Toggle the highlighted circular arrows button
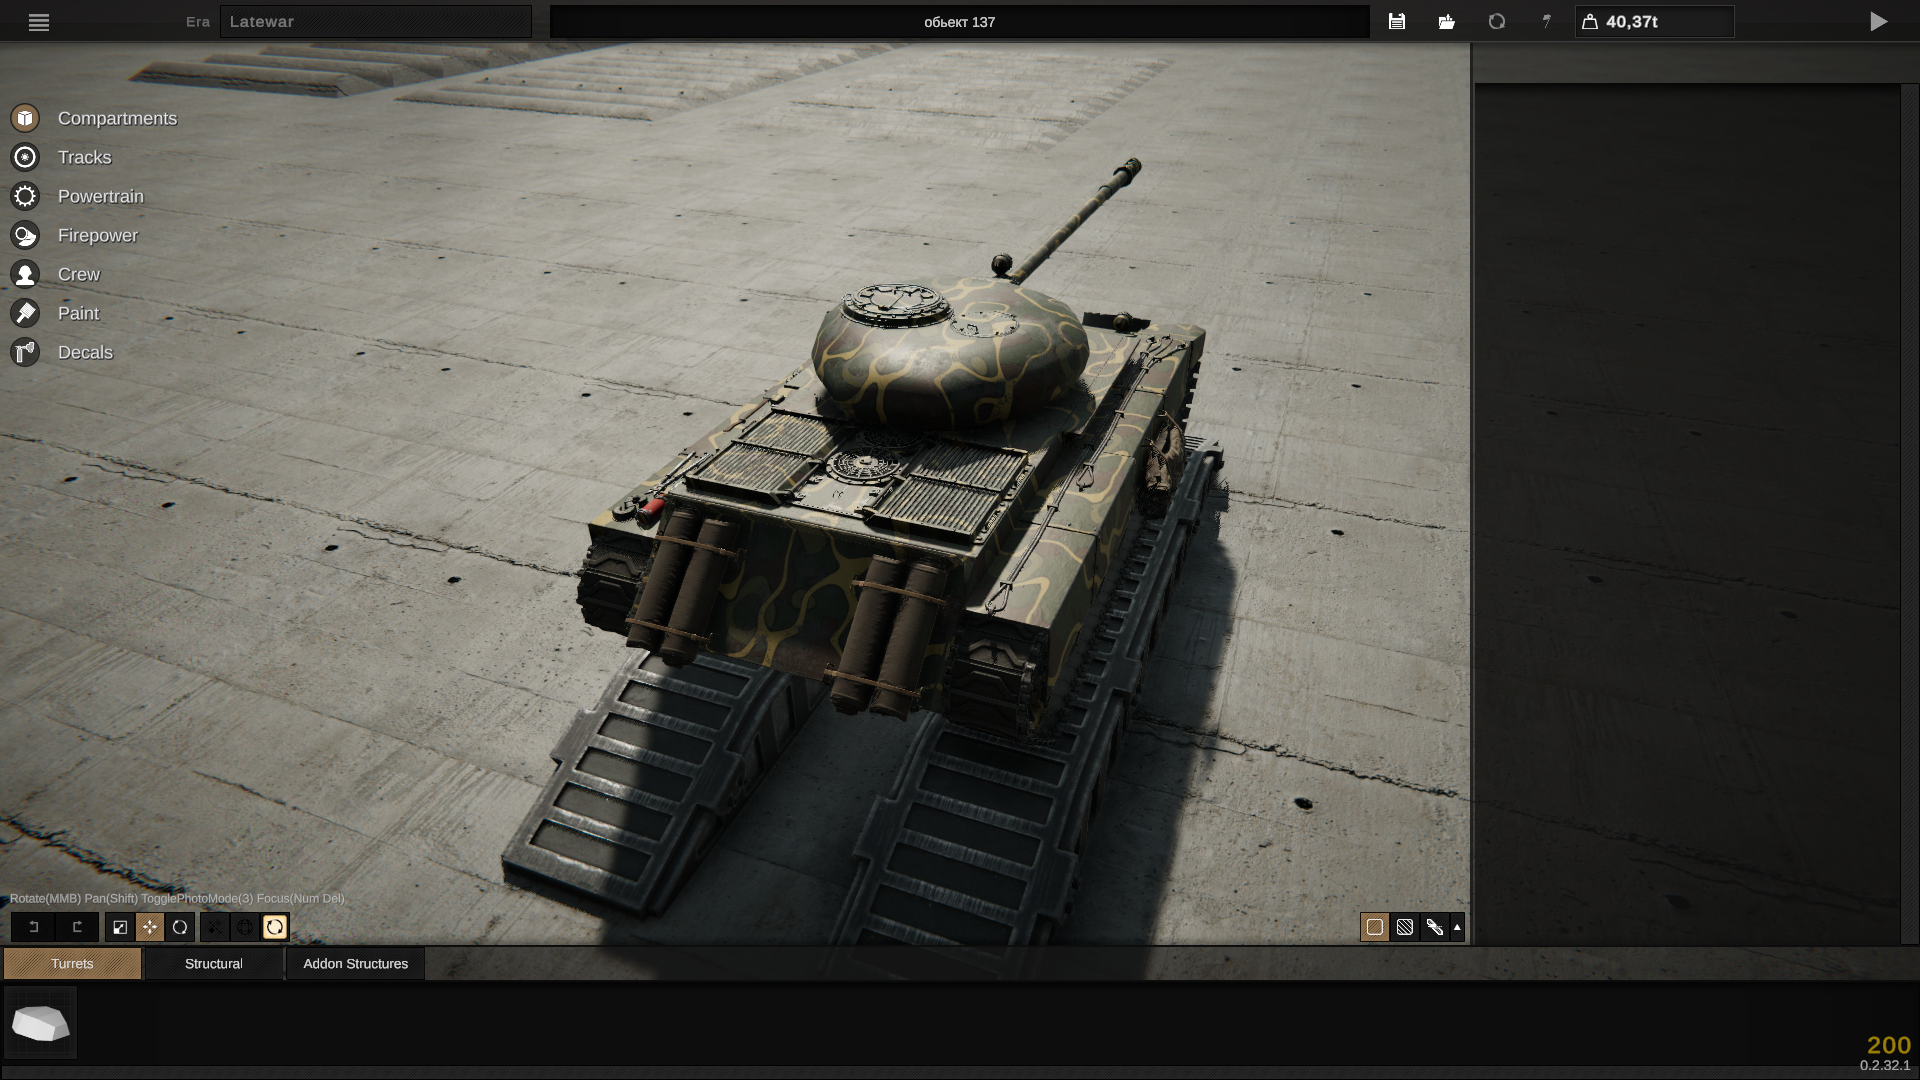This screenshot has height=1080, width=1920. tap(275, 927)
